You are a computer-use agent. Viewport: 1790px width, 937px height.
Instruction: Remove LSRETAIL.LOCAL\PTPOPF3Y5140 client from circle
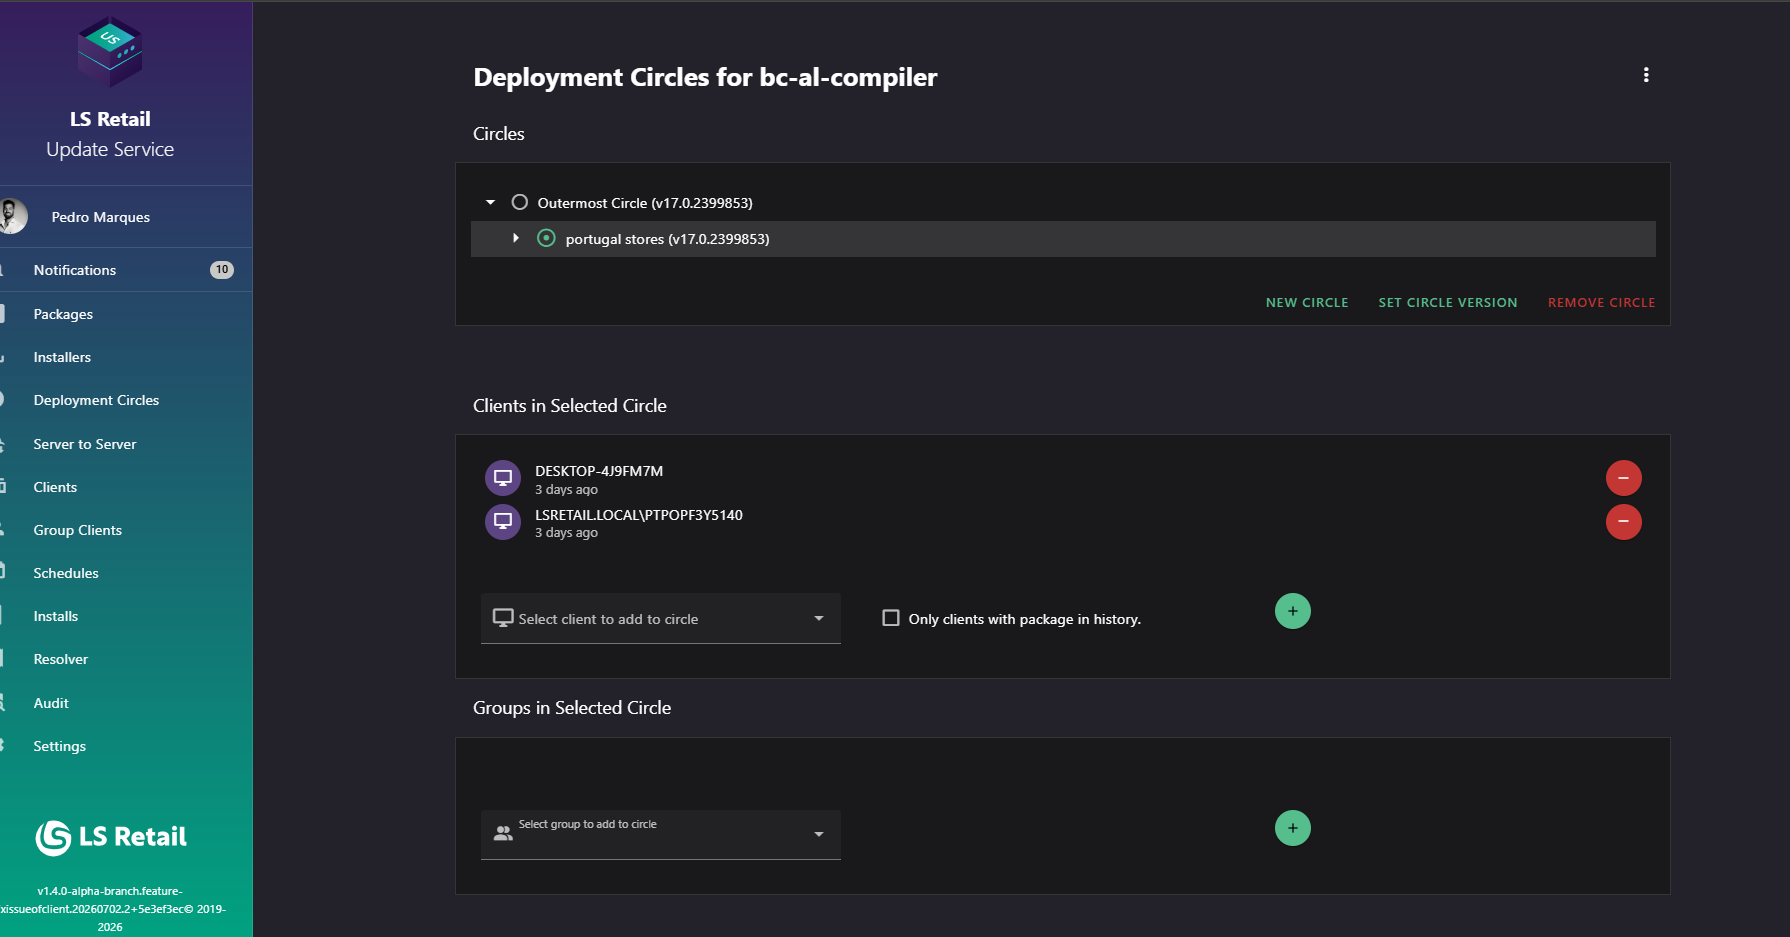(x=1623, y=521)
